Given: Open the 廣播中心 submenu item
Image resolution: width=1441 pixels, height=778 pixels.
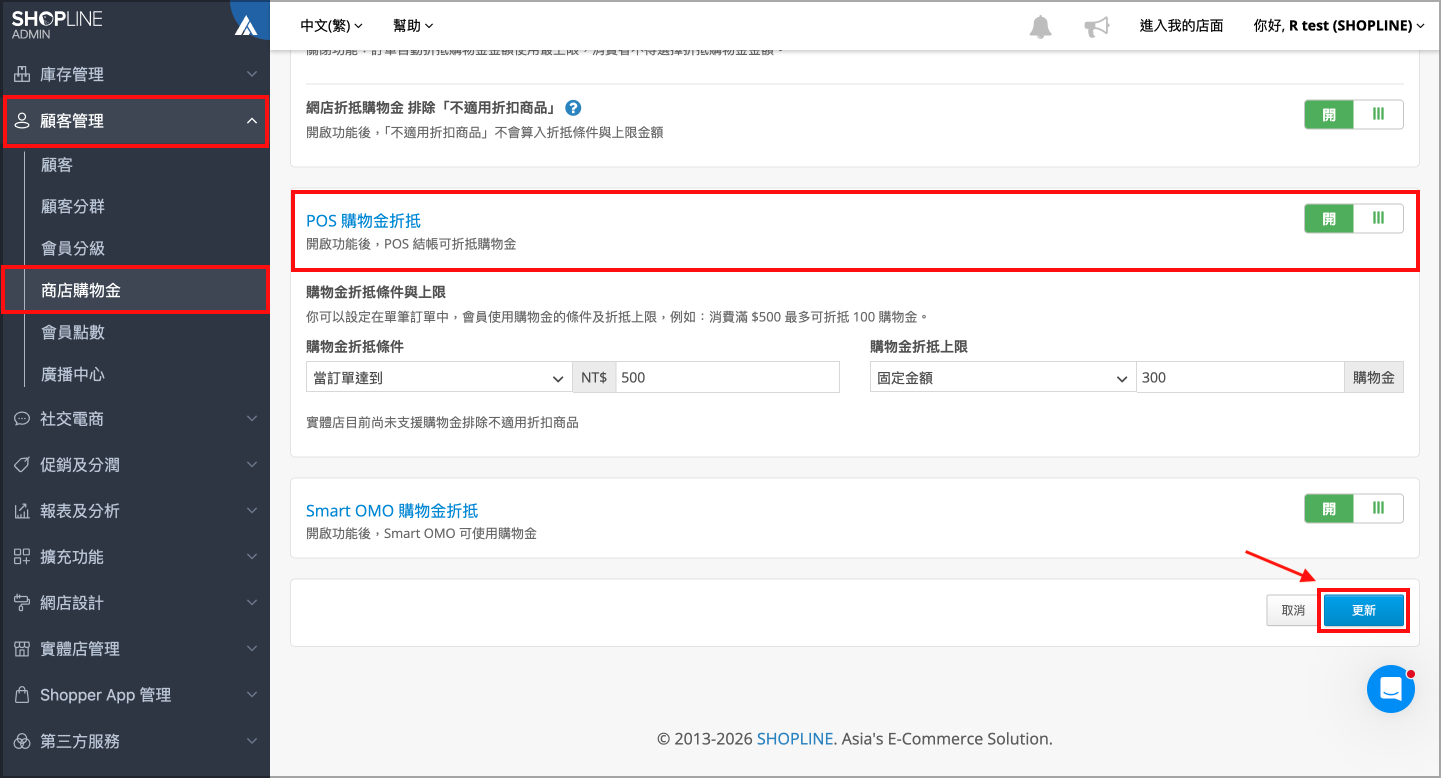Looking at the screenshot, I should click(x=73, y=374).
